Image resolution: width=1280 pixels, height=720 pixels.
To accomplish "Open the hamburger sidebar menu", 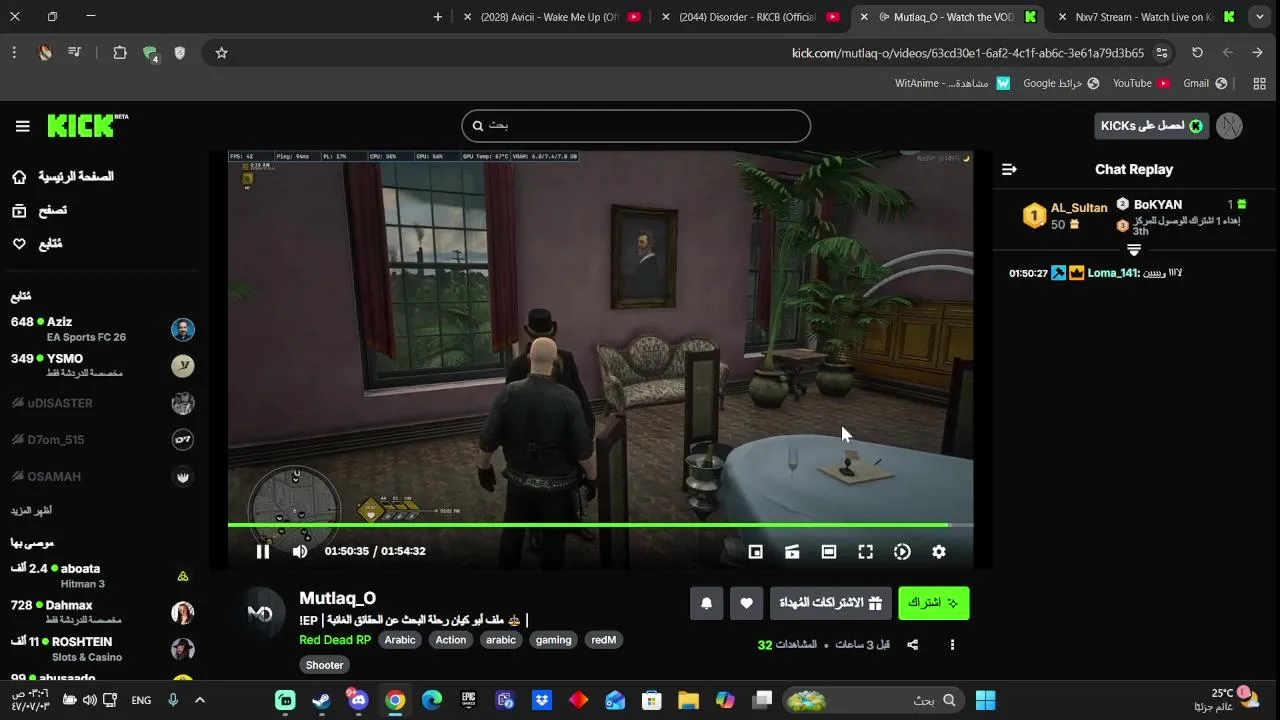I will click(22, 126).
